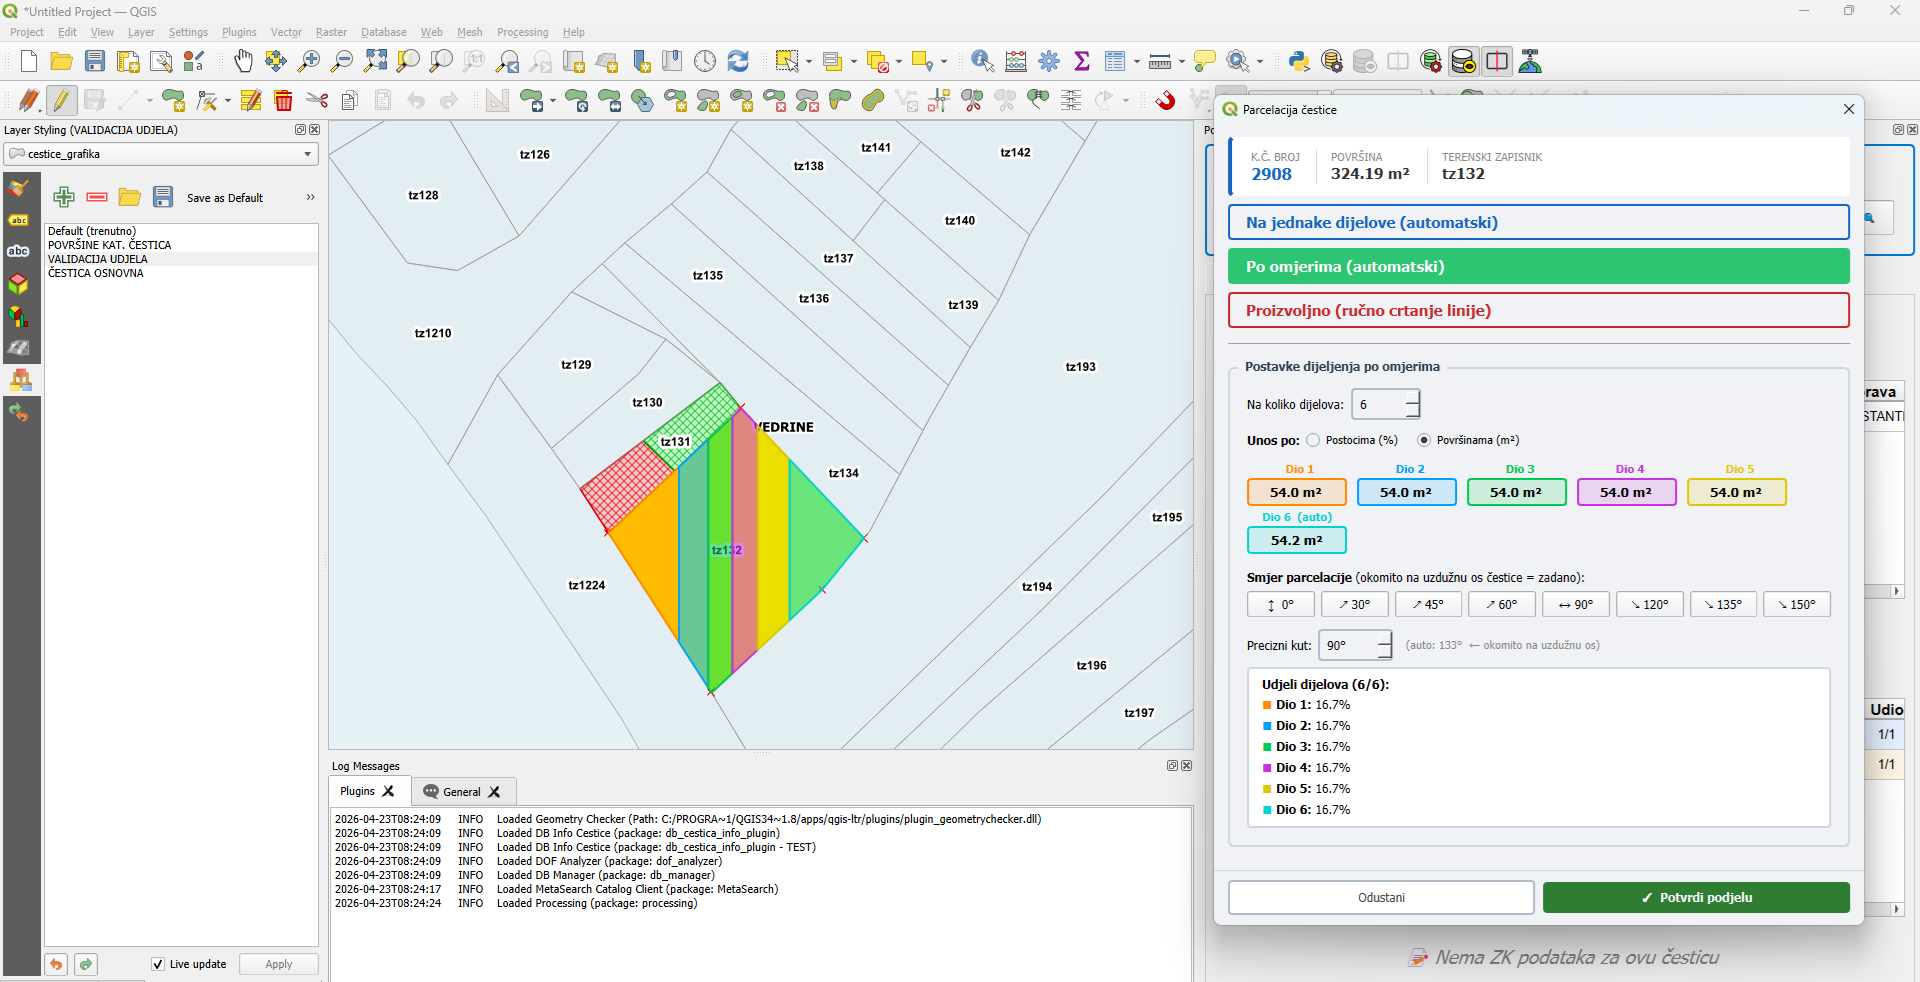The width and height of the screenshot is (1920, 982).
Task: Switch to the Plugins log tab
Action: click(368, 791)
